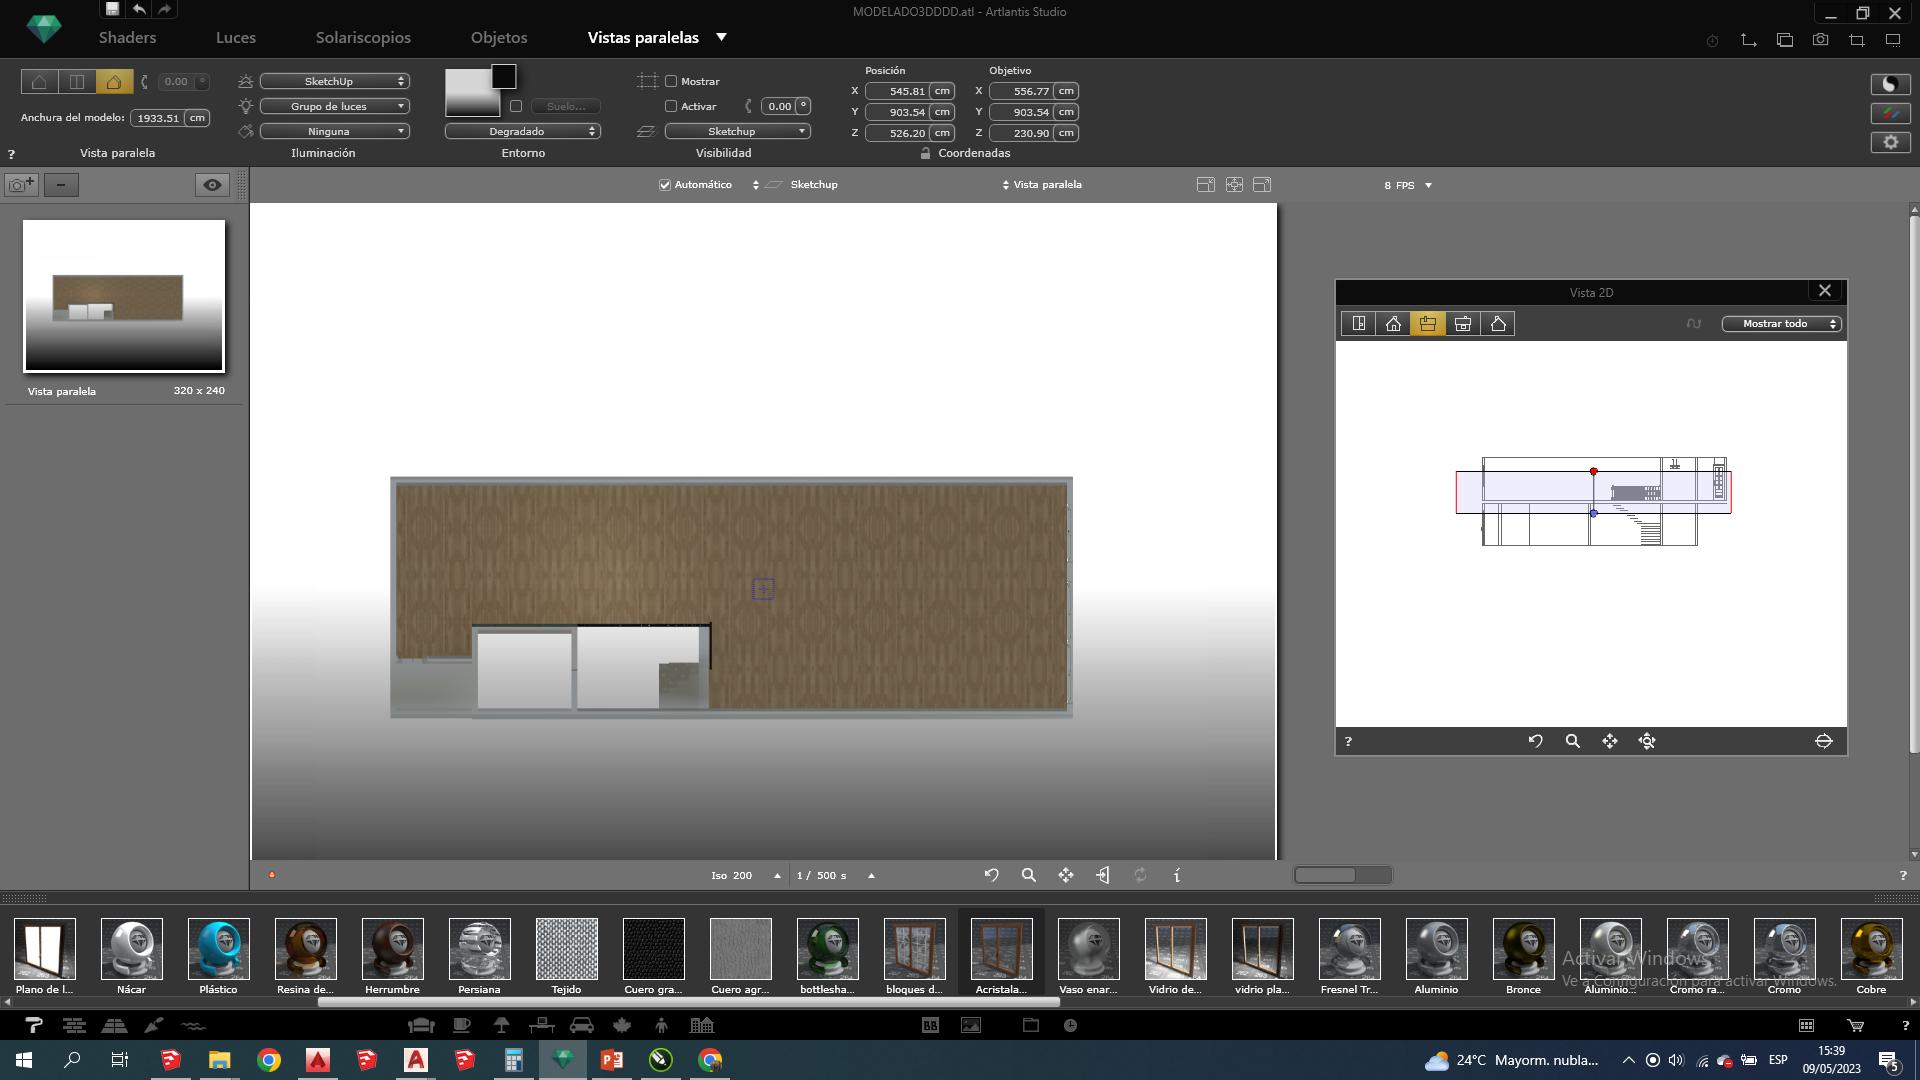The width and height of the screenshot is (1920, 1080).
Task: Click the save disk icon
Action: 112,9
